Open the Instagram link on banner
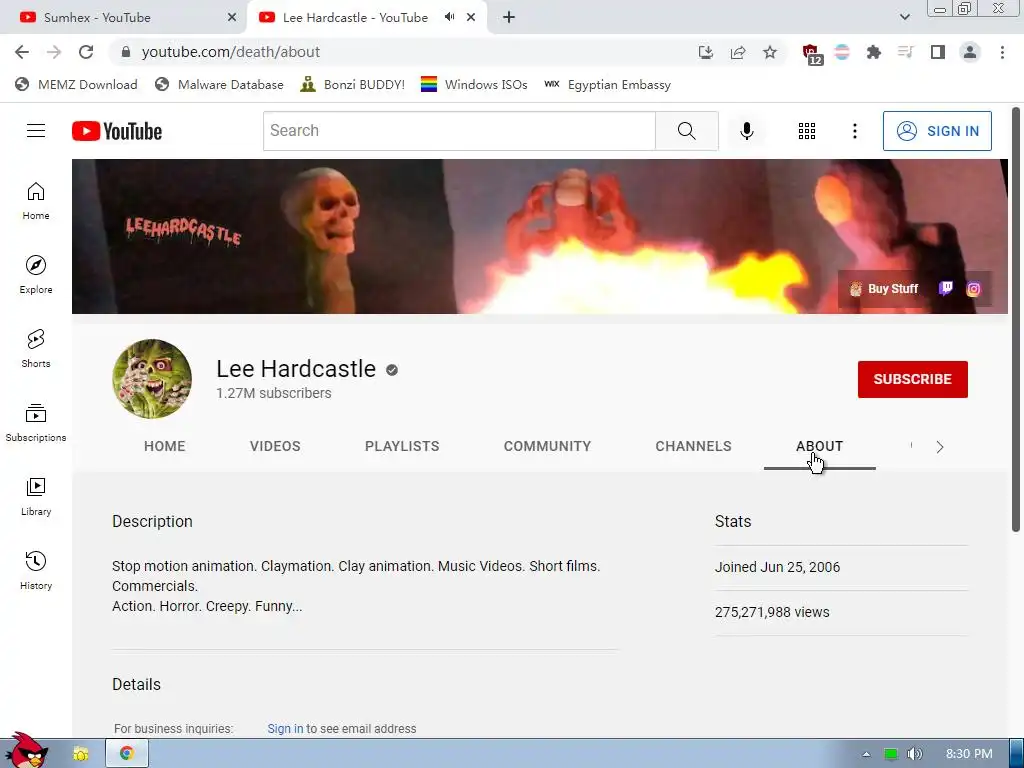This screenshot has height=768, width=1024. click(973, 289)
